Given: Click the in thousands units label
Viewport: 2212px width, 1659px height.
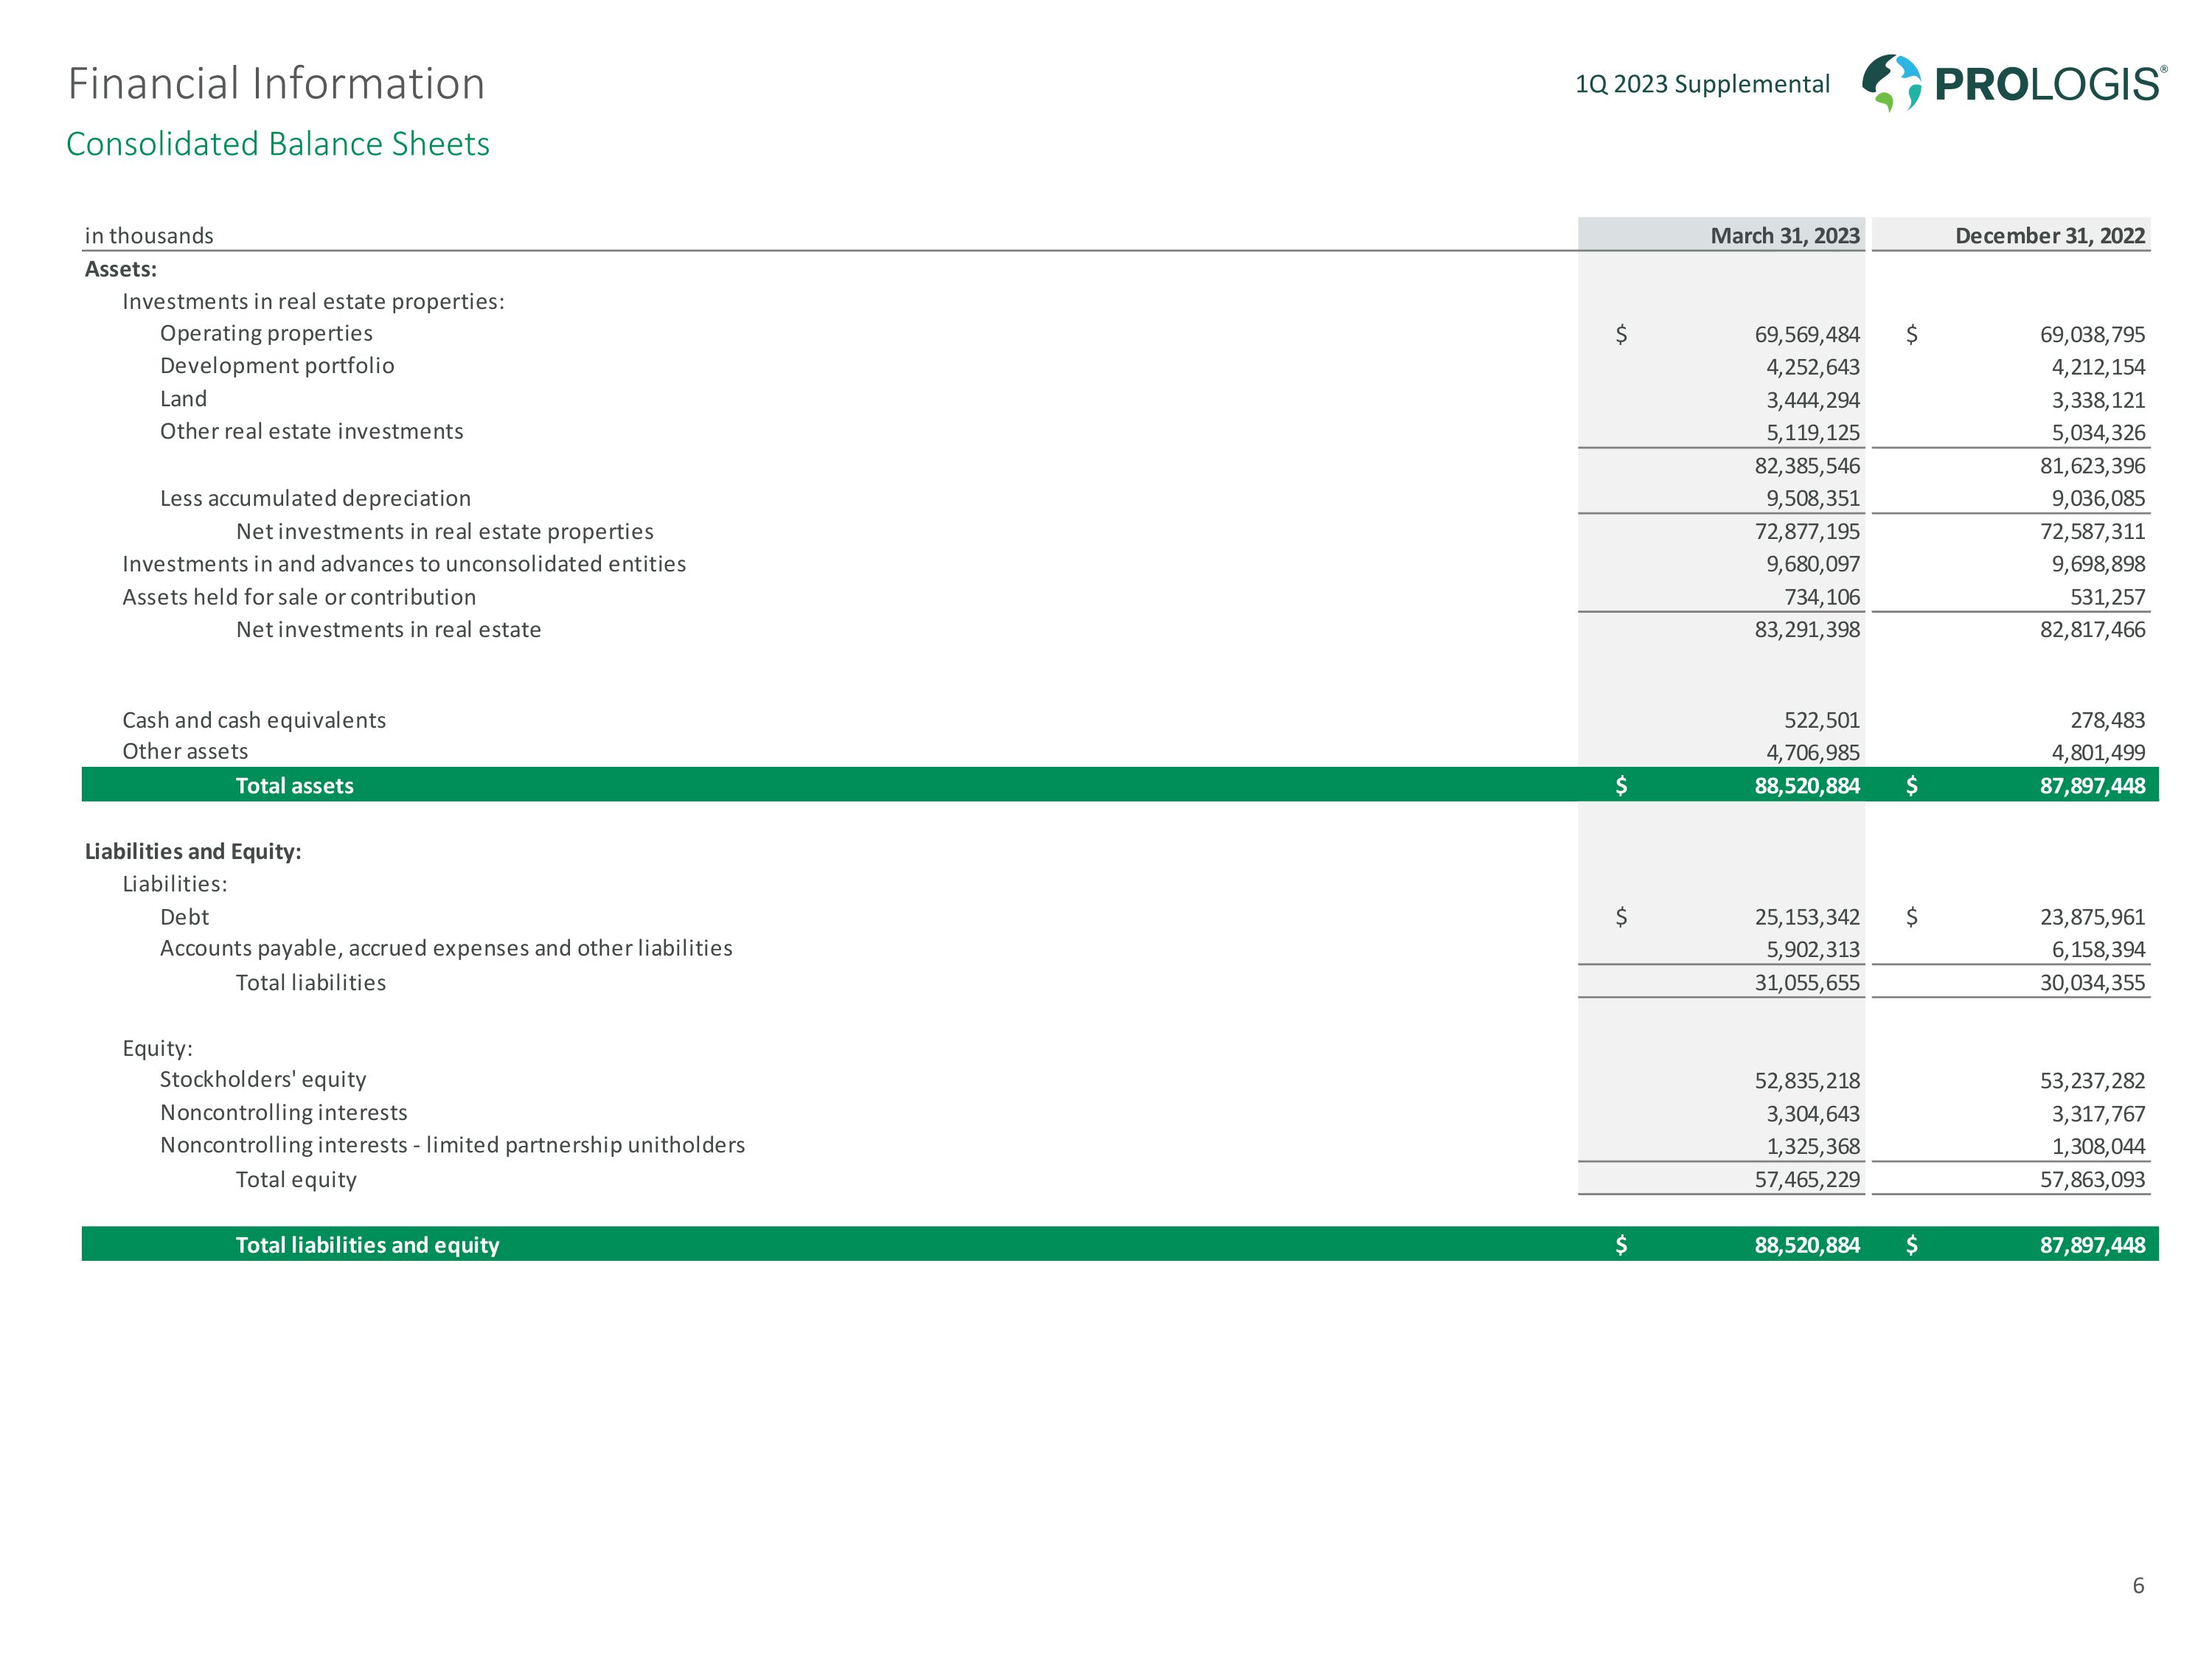Looking at the screenshot, I should 149,236.
